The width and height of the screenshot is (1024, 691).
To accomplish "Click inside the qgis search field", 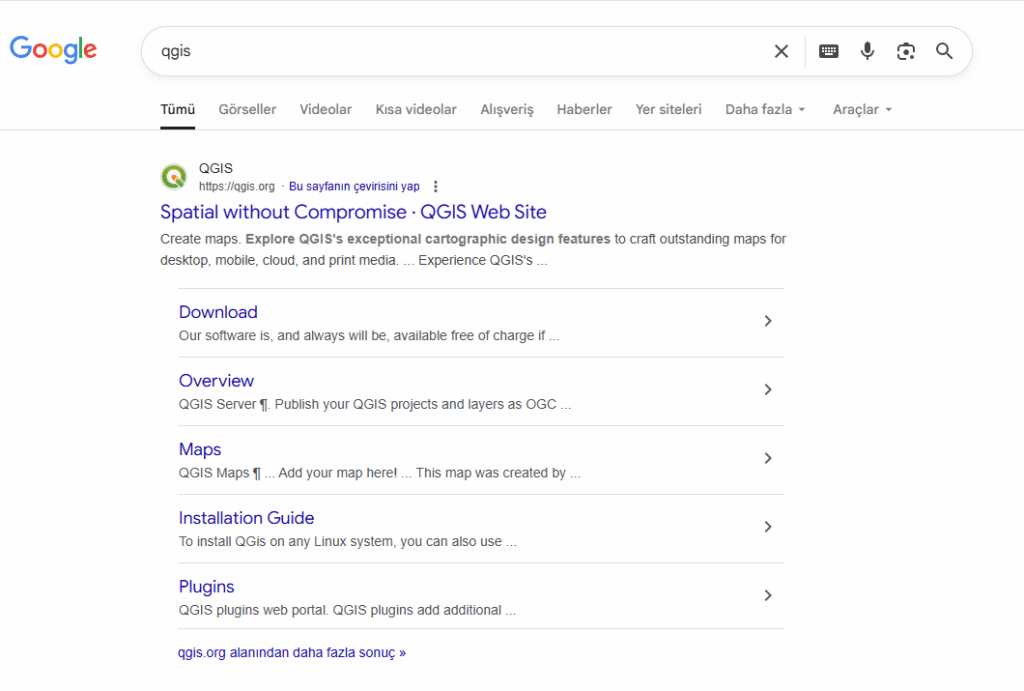I will pos(450,51).
